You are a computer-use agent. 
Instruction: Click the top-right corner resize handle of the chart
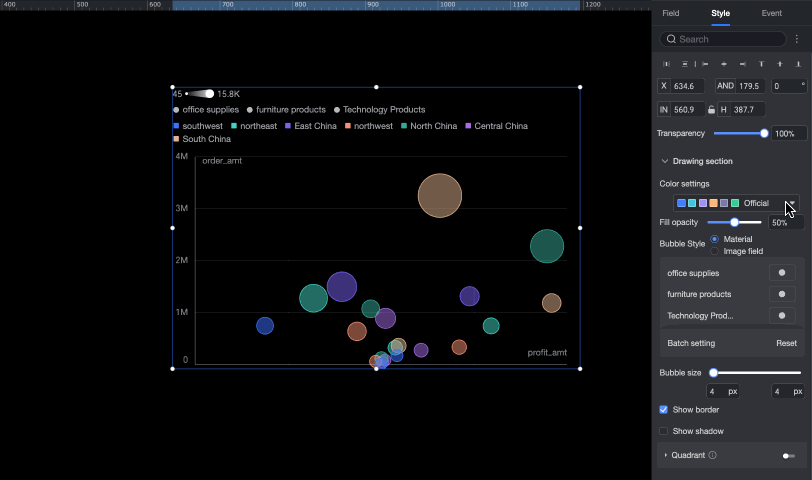coord(580,87)
